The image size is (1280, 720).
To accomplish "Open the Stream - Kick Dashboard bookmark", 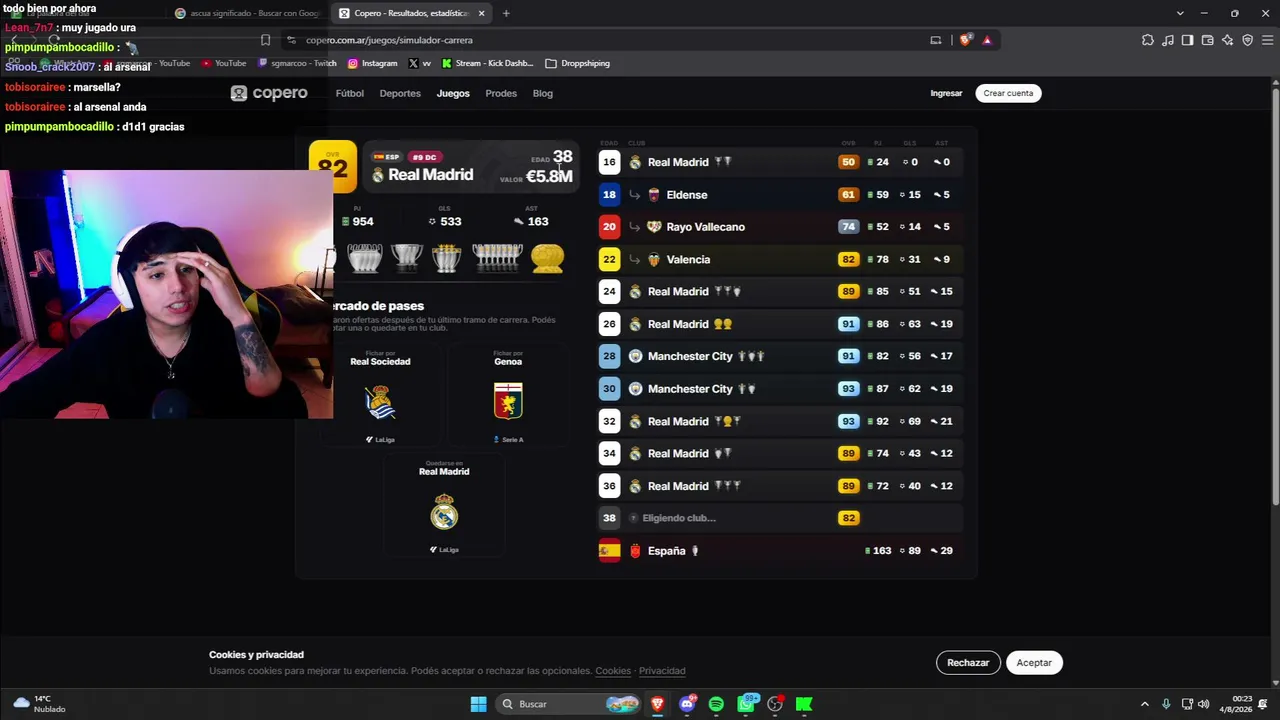I will pos(487,63).
